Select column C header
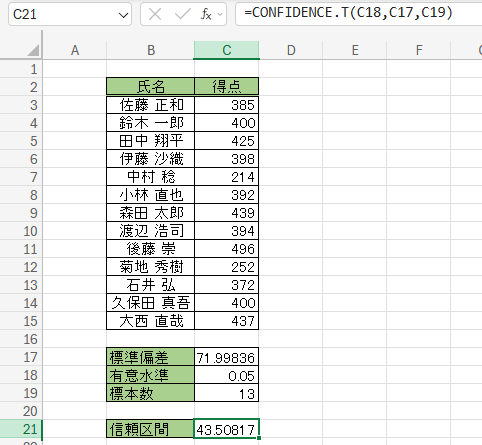482x445 pixels. click(x=227, y=50)
